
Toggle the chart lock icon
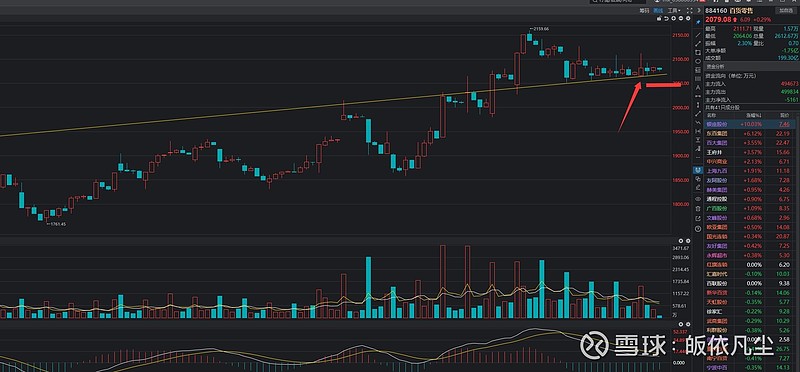tap(659, 18)
